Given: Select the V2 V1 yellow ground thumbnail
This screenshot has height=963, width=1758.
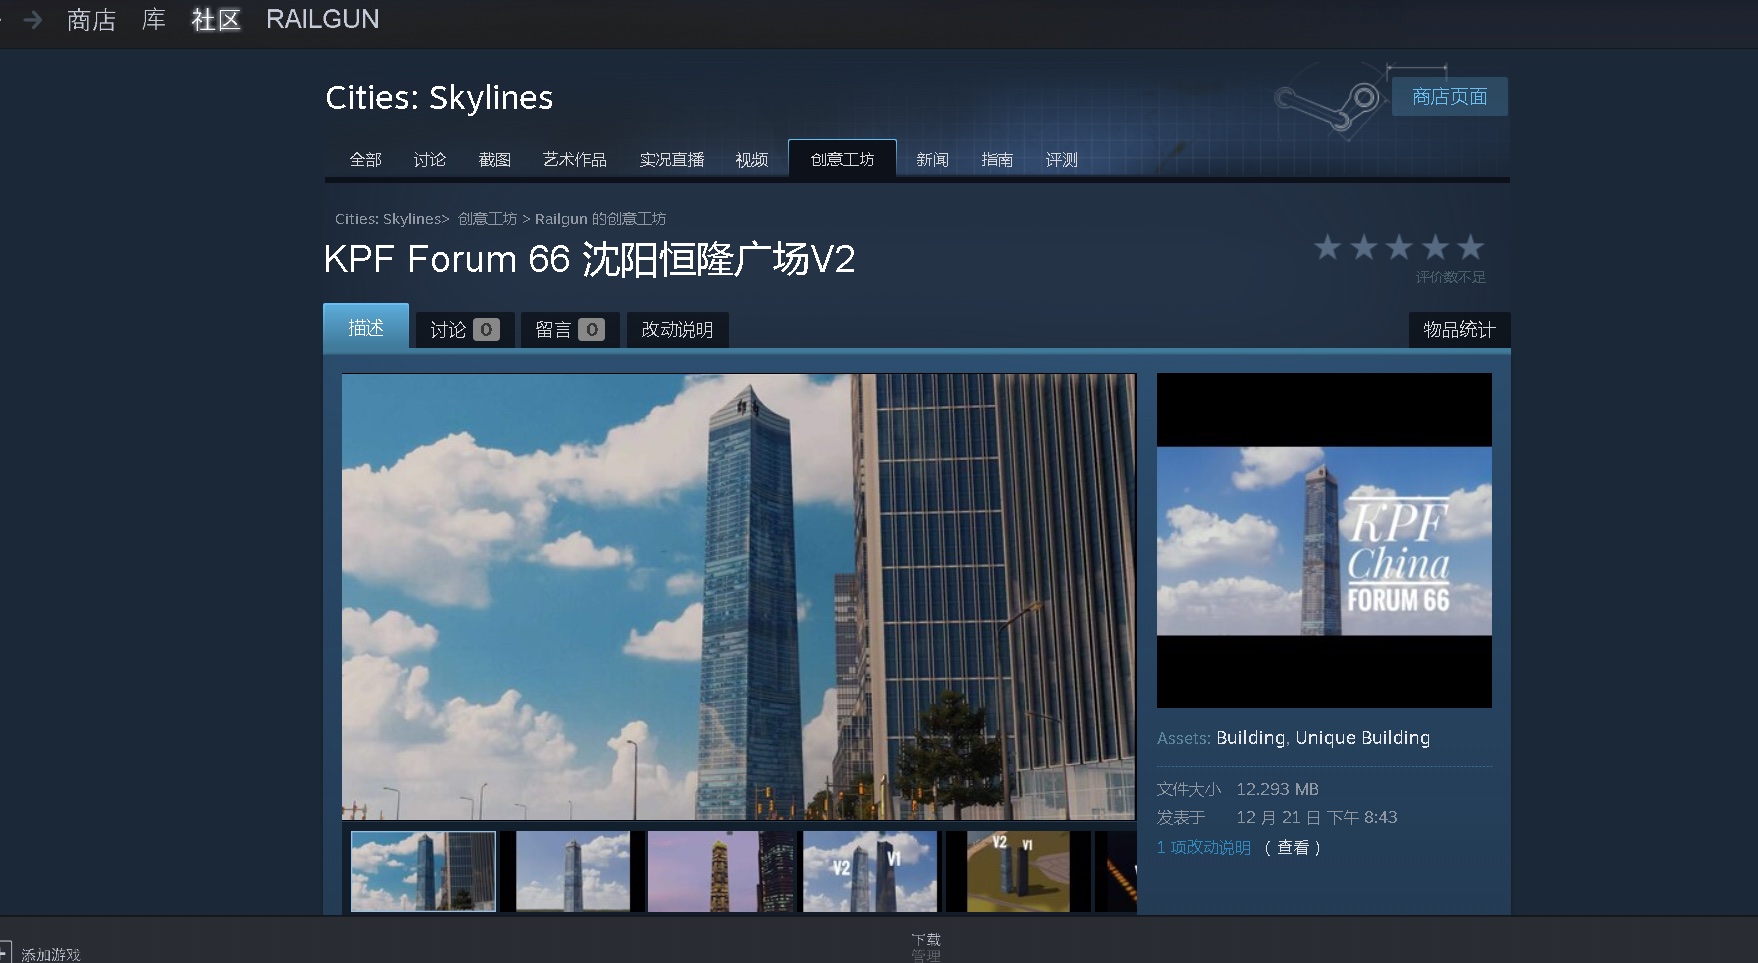Looking at the screenshot, I should coord(1016,871).
